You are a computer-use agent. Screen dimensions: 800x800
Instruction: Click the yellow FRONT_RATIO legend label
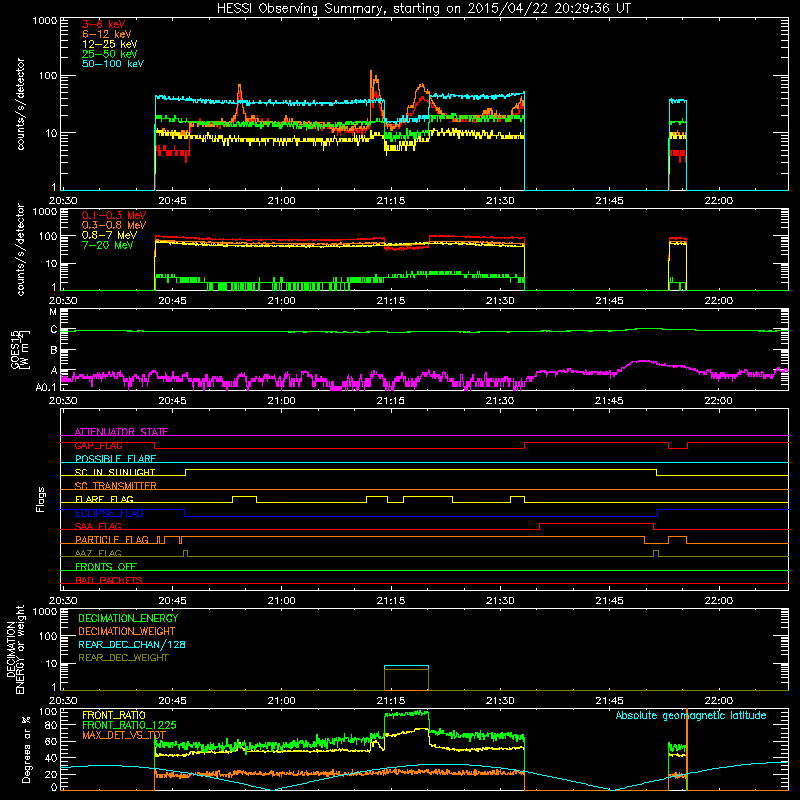click(114, 715)
